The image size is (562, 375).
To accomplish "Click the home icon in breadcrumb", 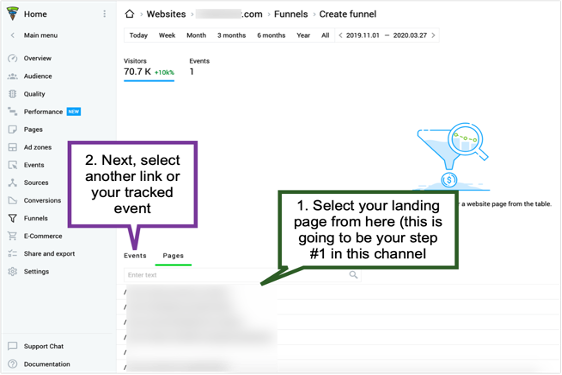I will [x=129, y=14].
